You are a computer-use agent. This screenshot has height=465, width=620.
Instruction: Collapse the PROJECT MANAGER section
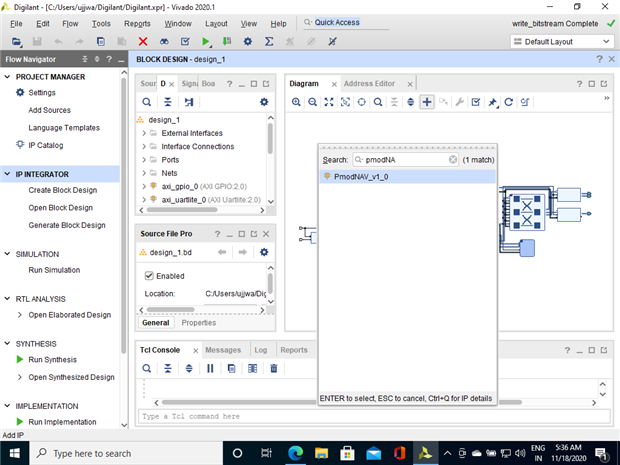(x=8, y=76)
